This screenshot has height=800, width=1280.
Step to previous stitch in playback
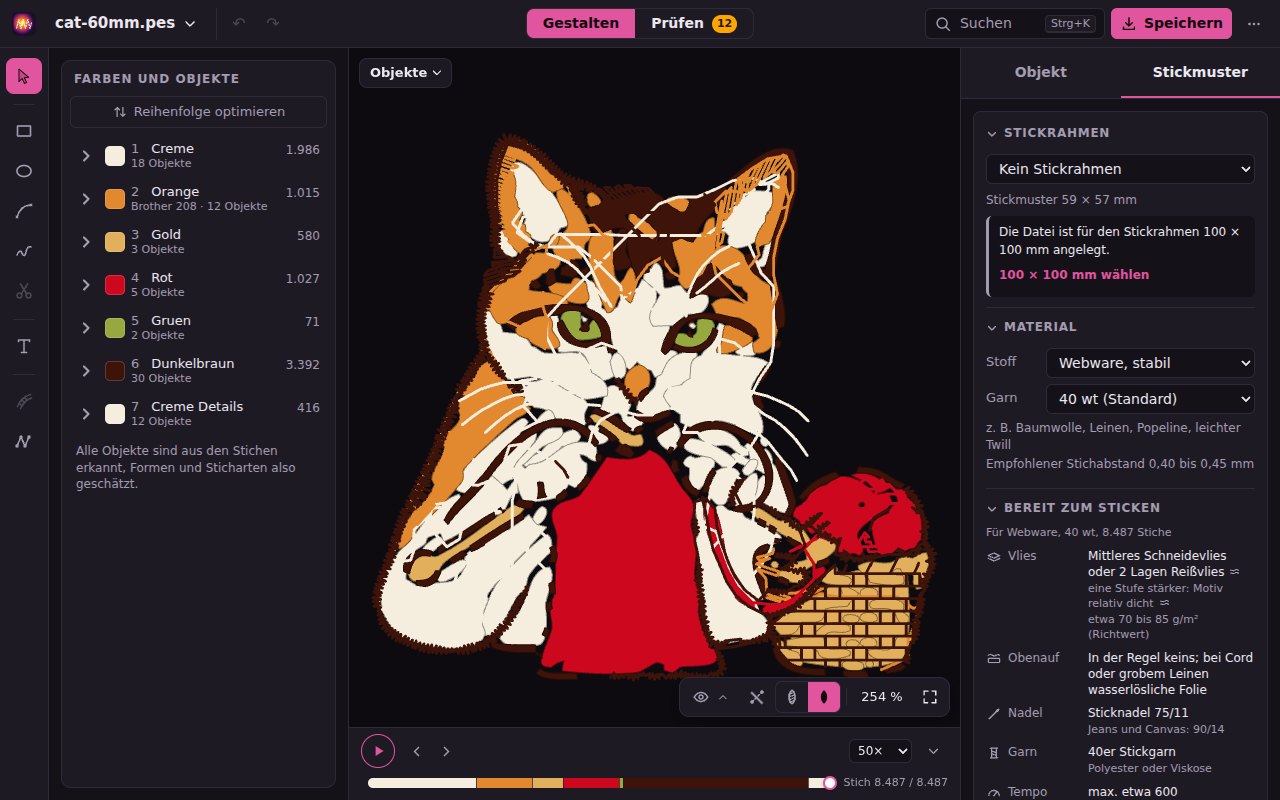(417, 751)
